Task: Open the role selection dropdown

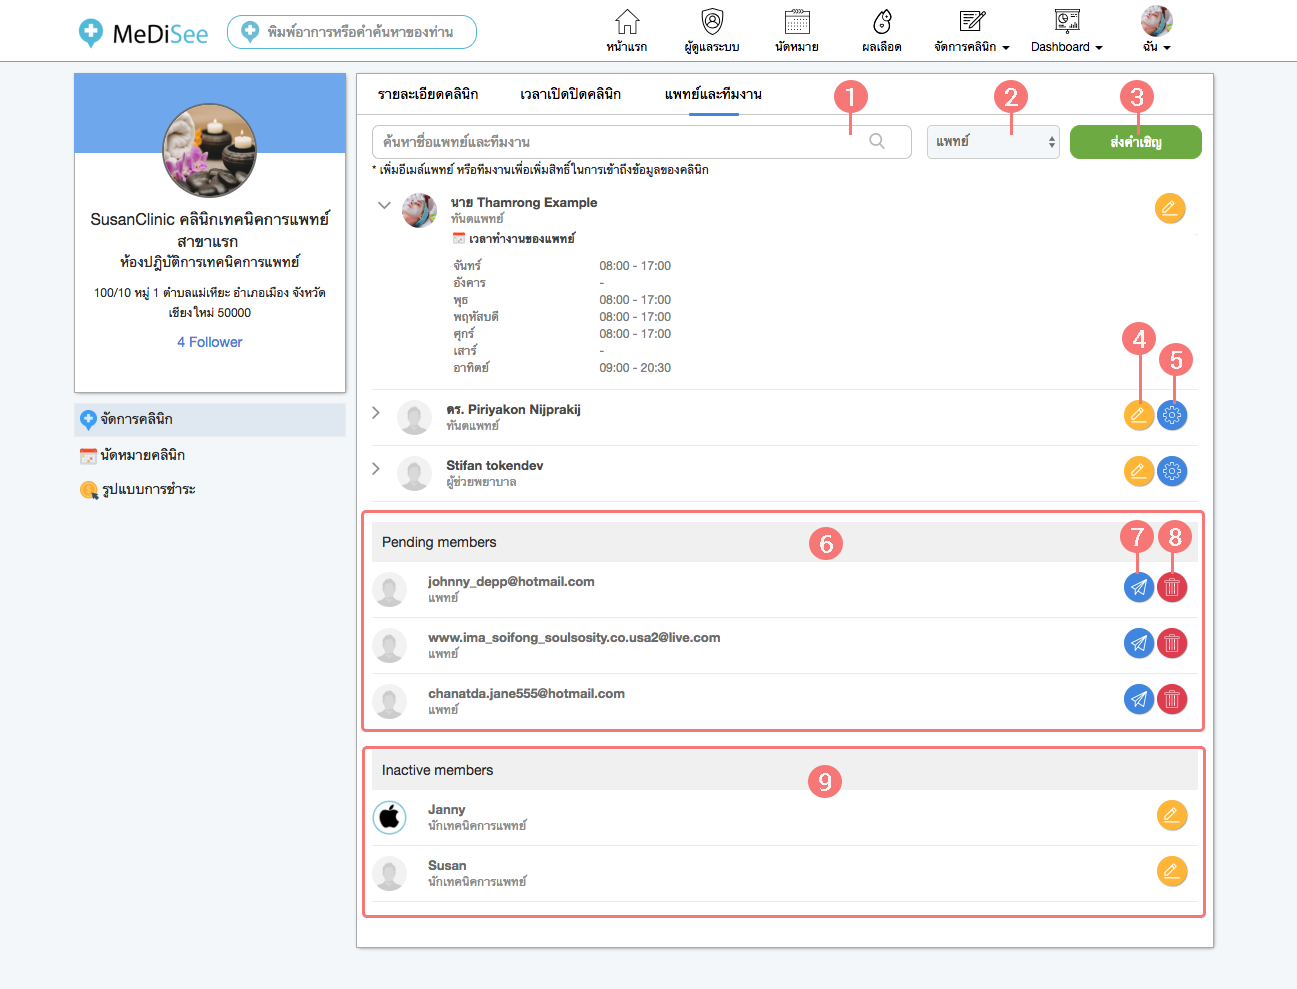Action: coord(992,142)
